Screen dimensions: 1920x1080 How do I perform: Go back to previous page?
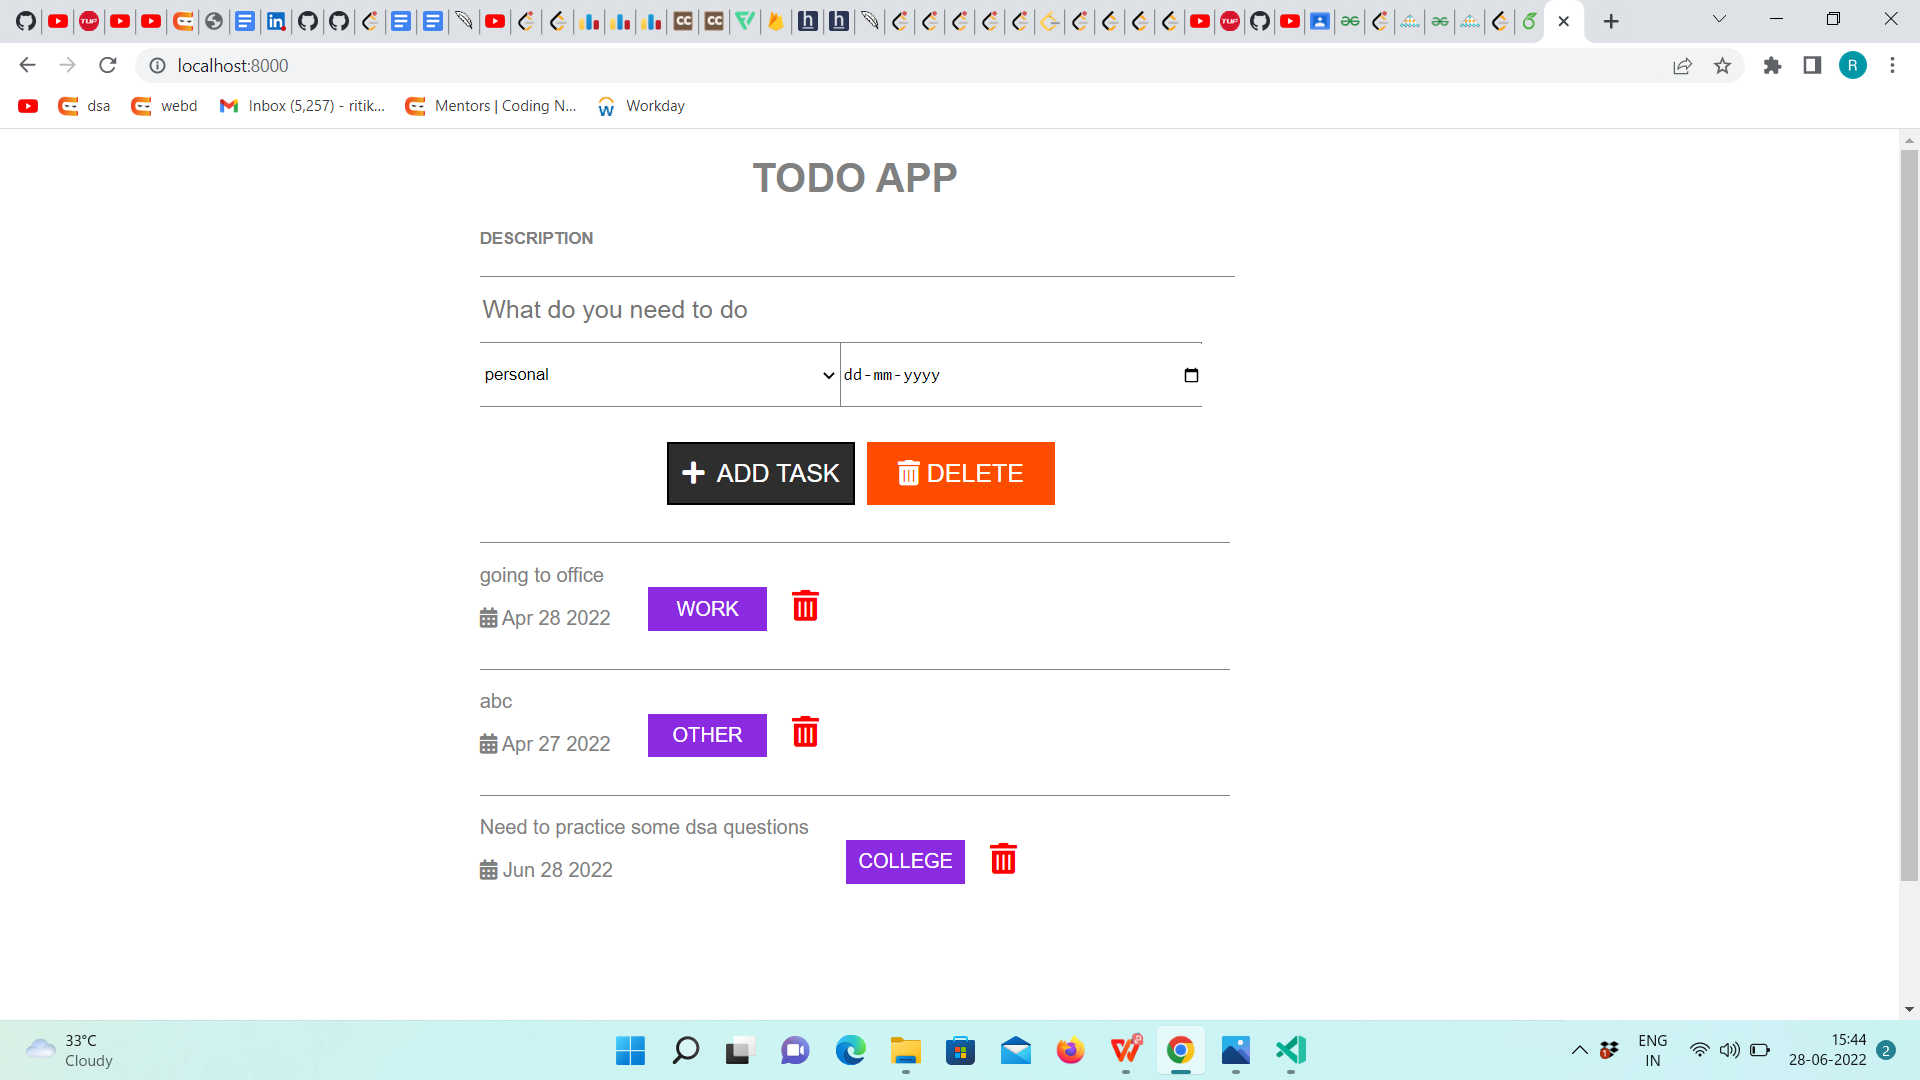[x=27, y=65]
